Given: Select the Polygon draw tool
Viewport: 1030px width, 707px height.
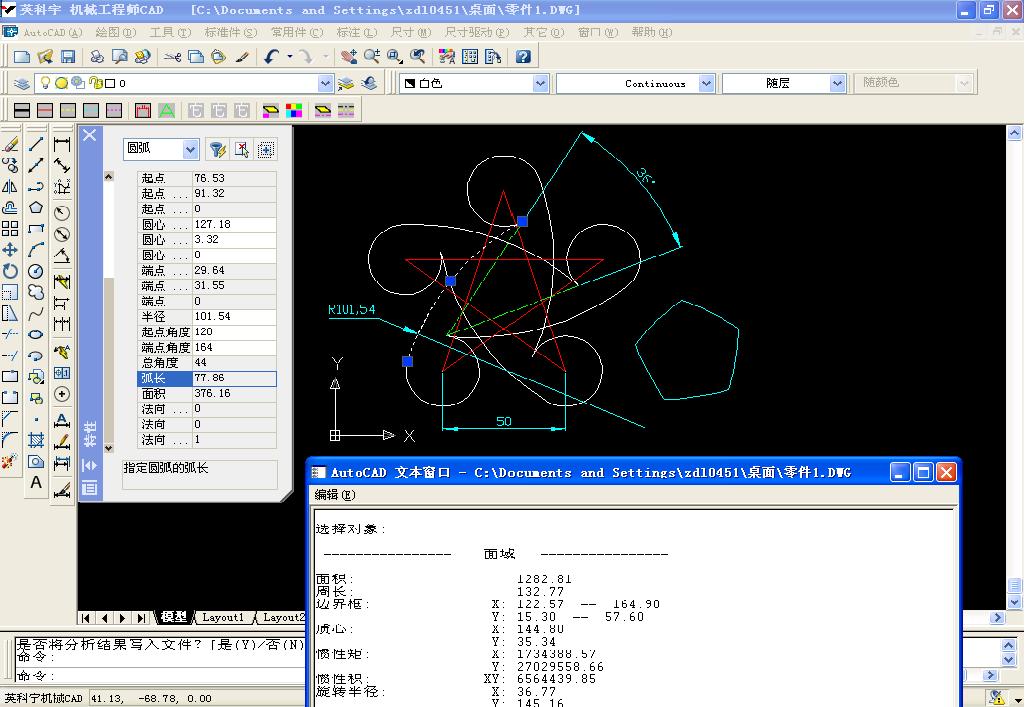Looking at the screenshot, I should click(36, 208).
